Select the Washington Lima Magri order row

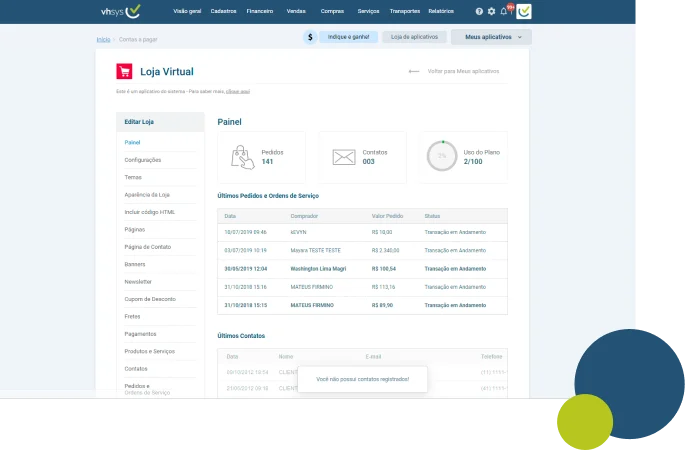[363, 269]
